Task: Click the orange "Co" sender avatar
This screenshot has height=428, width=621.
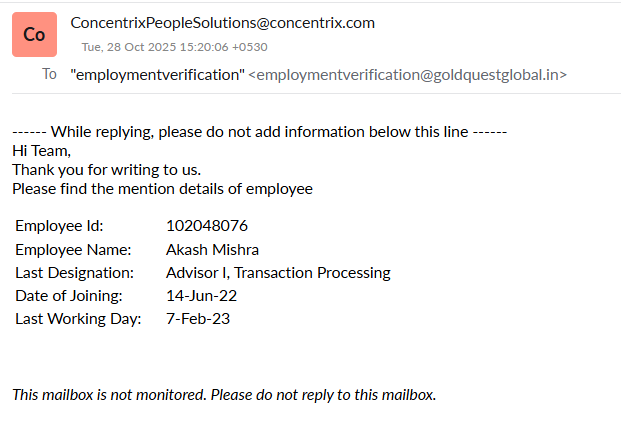Action: tap(34, 34)
